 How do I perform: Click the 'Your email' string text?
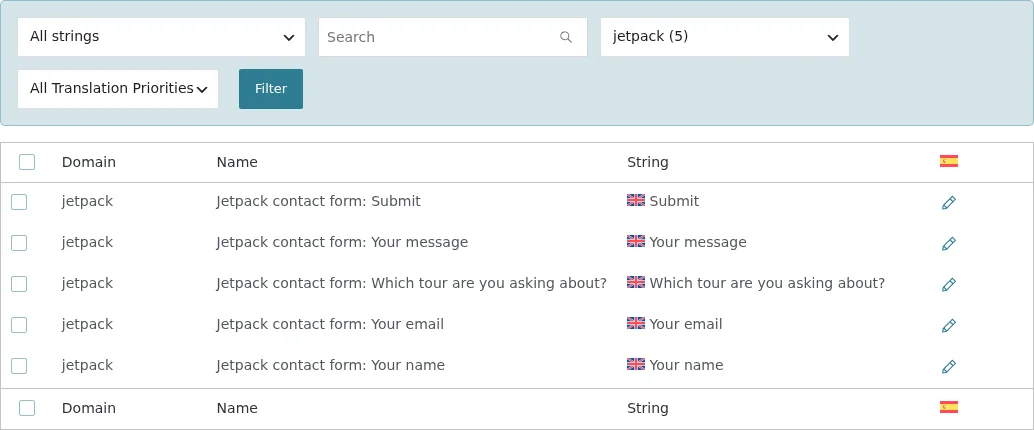click(x=686, y=324)
